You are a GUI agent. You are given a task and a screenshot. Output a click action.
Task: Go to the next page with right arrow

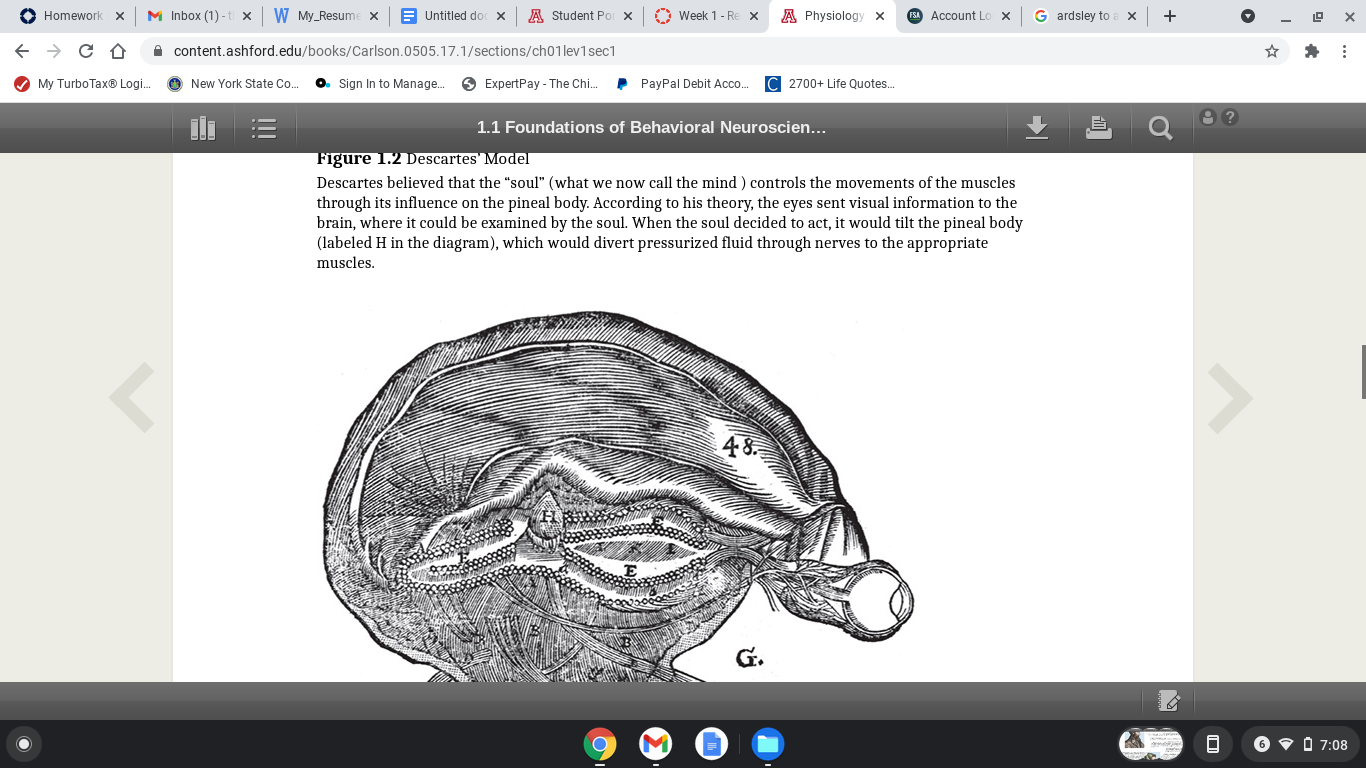[x=1230, y=397]
